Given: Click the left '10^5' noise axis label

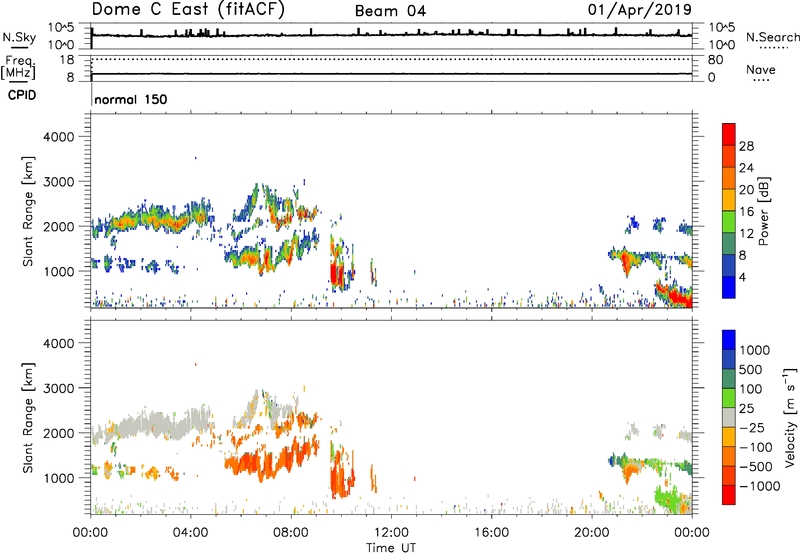Looking at the screenshot, I should click(61, 28).
